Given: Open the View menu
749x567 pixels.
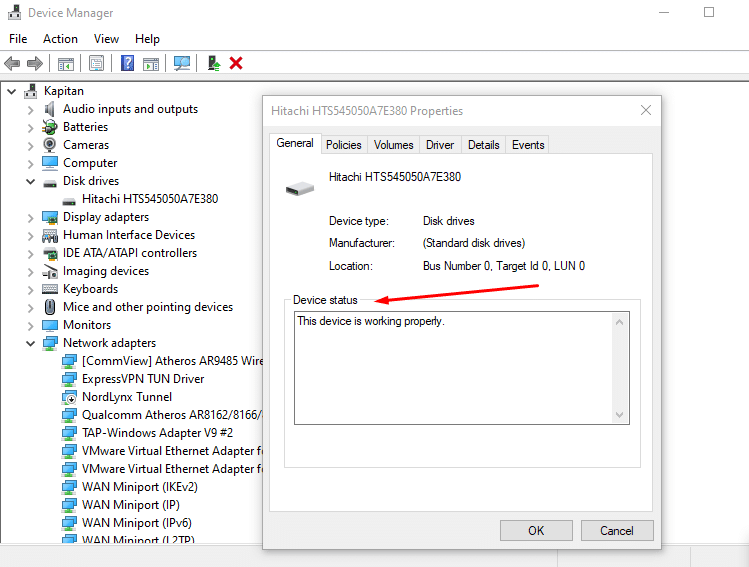Looking at the screenshot, I should pyautogui.click(x=106, y=39).
